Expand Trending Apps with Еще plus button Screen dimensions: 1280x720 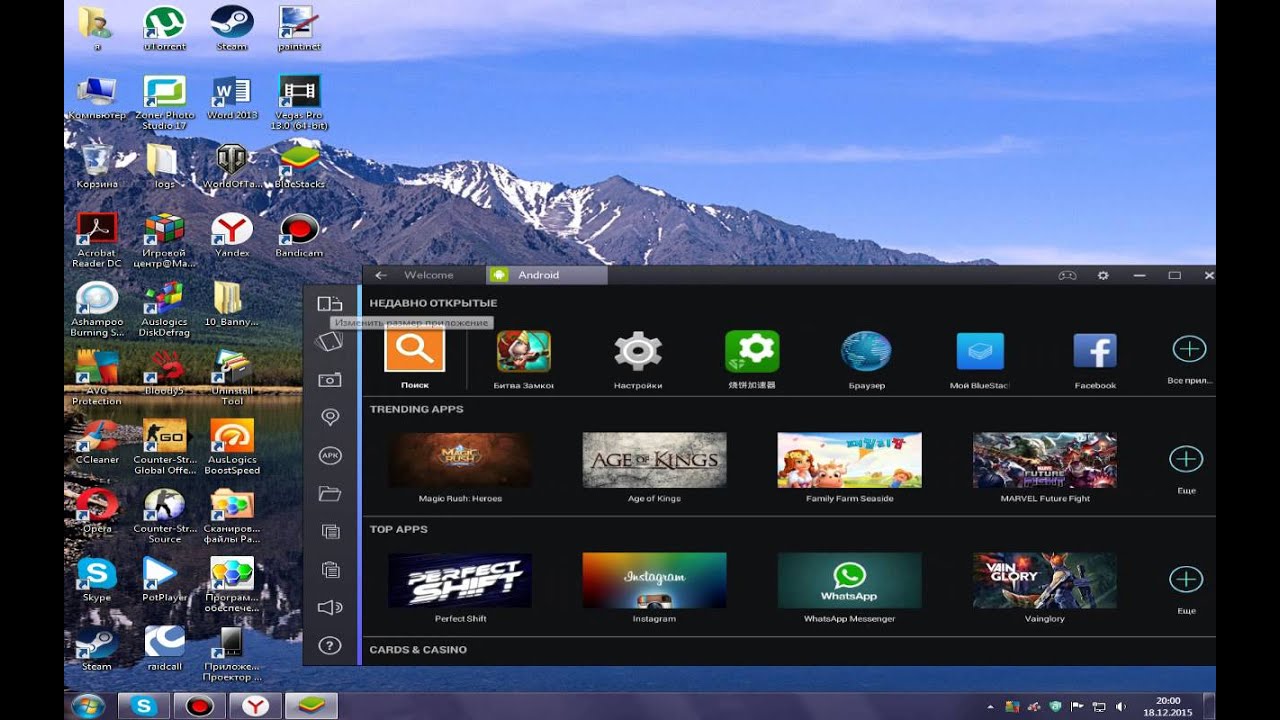pos(1186,459)
